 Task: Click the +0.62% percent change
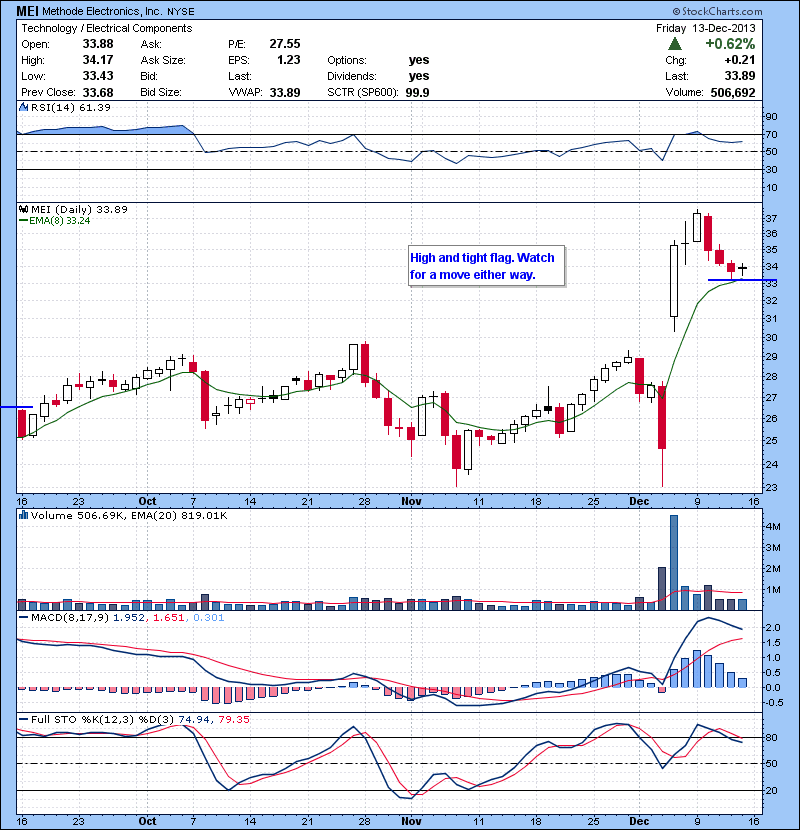730,43
